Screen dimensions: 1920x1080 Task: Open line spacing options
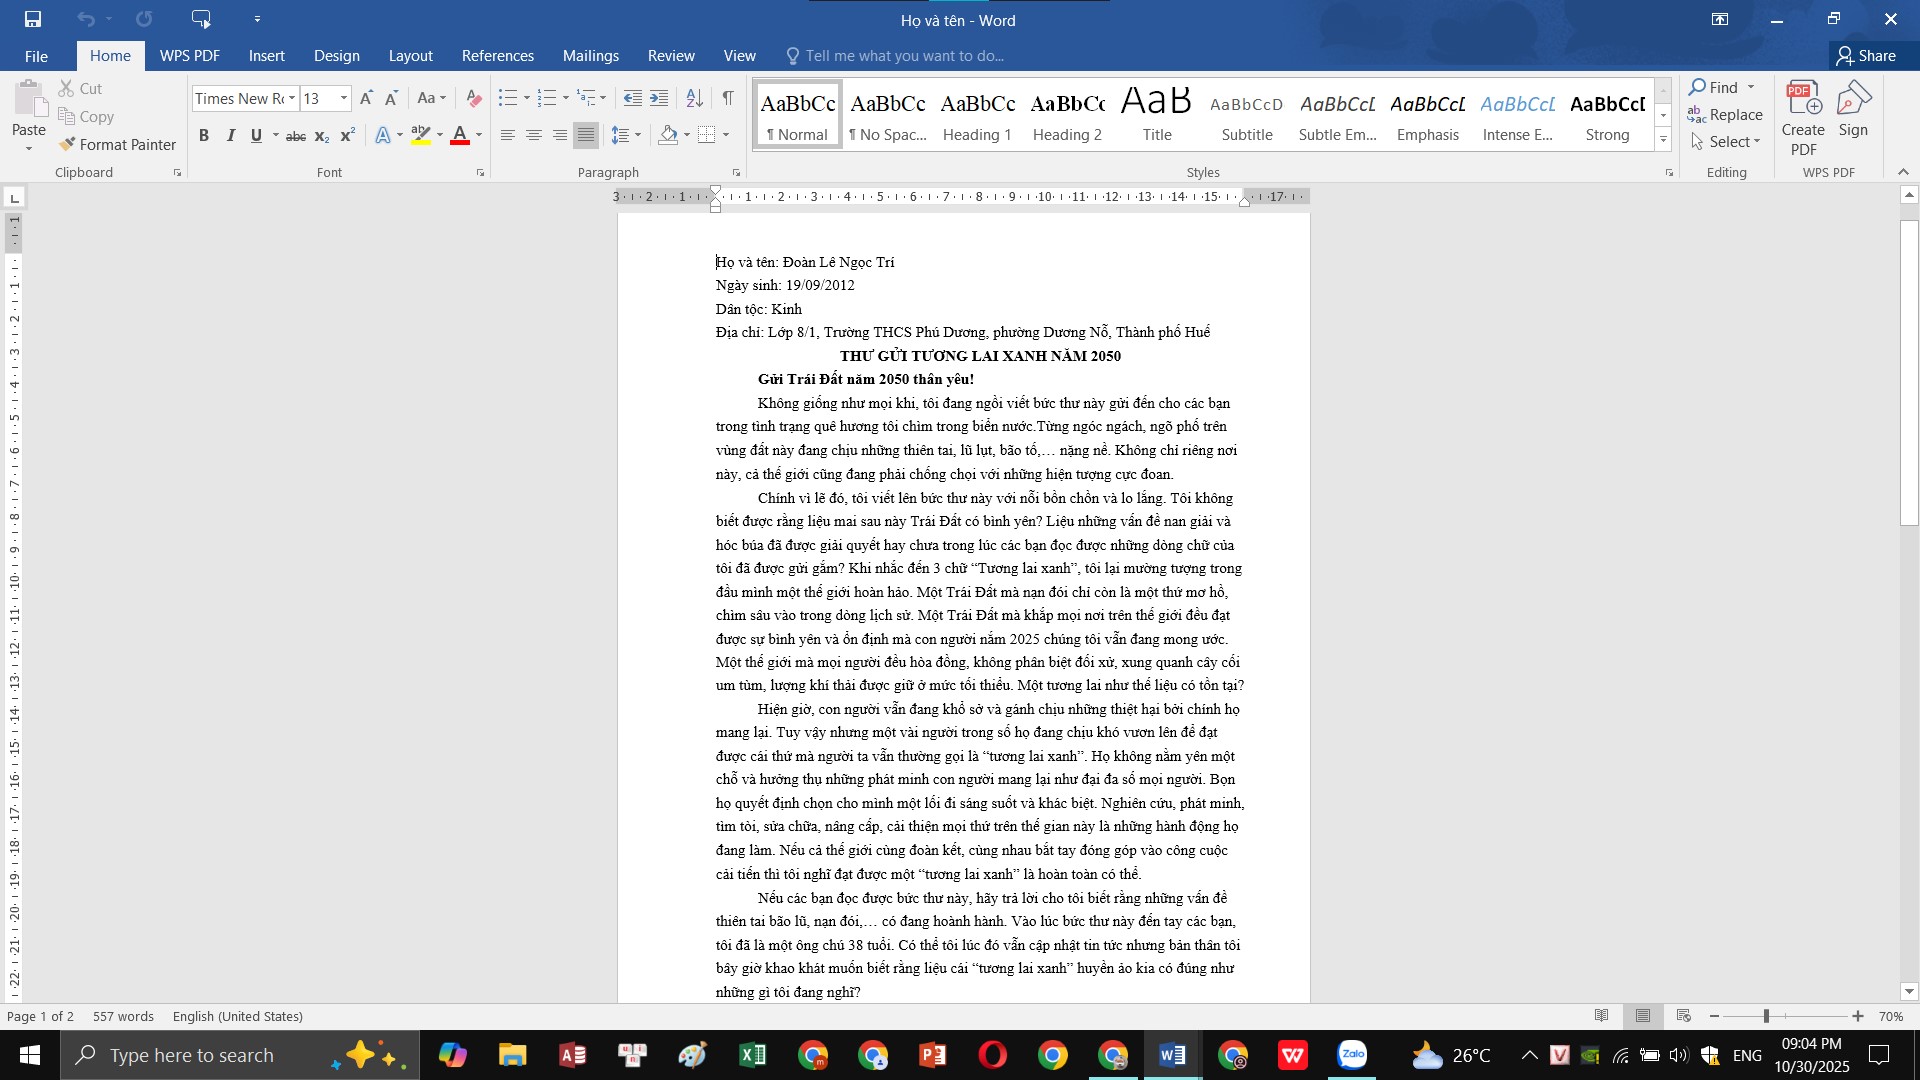pos(627,135)
